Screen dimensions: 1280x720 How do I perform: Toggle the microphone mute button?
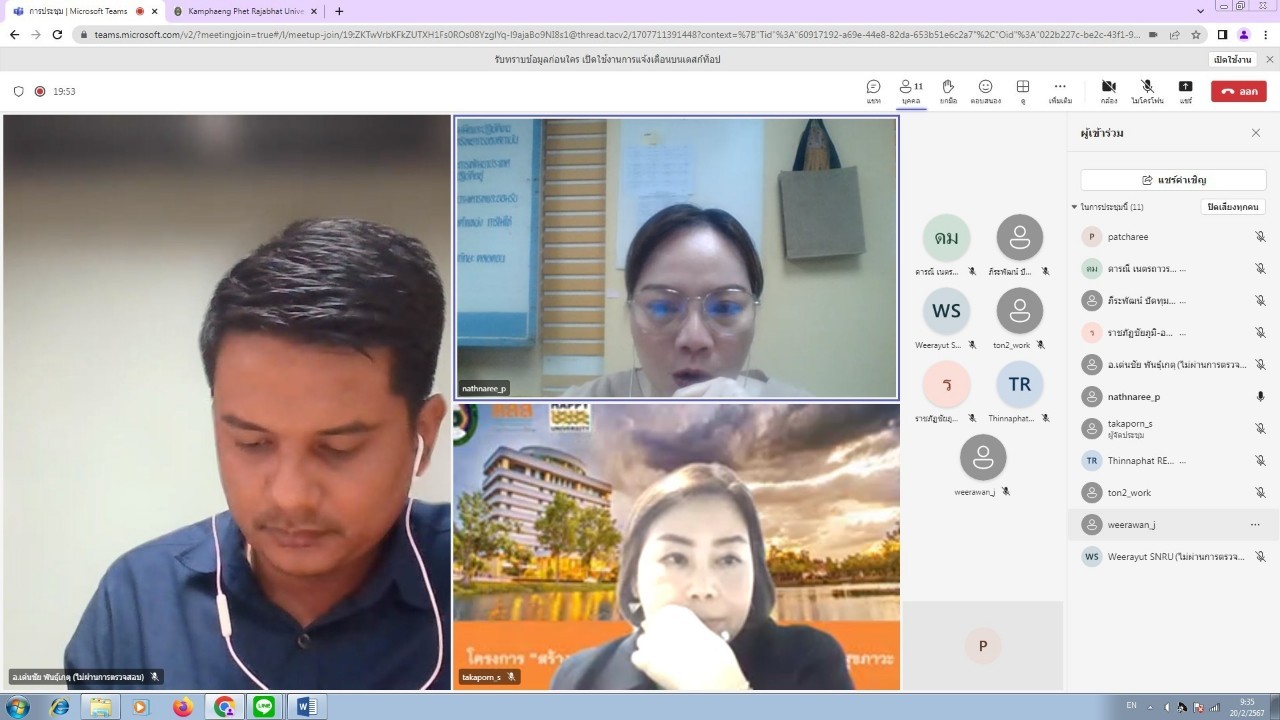[x=1147, y=91]
